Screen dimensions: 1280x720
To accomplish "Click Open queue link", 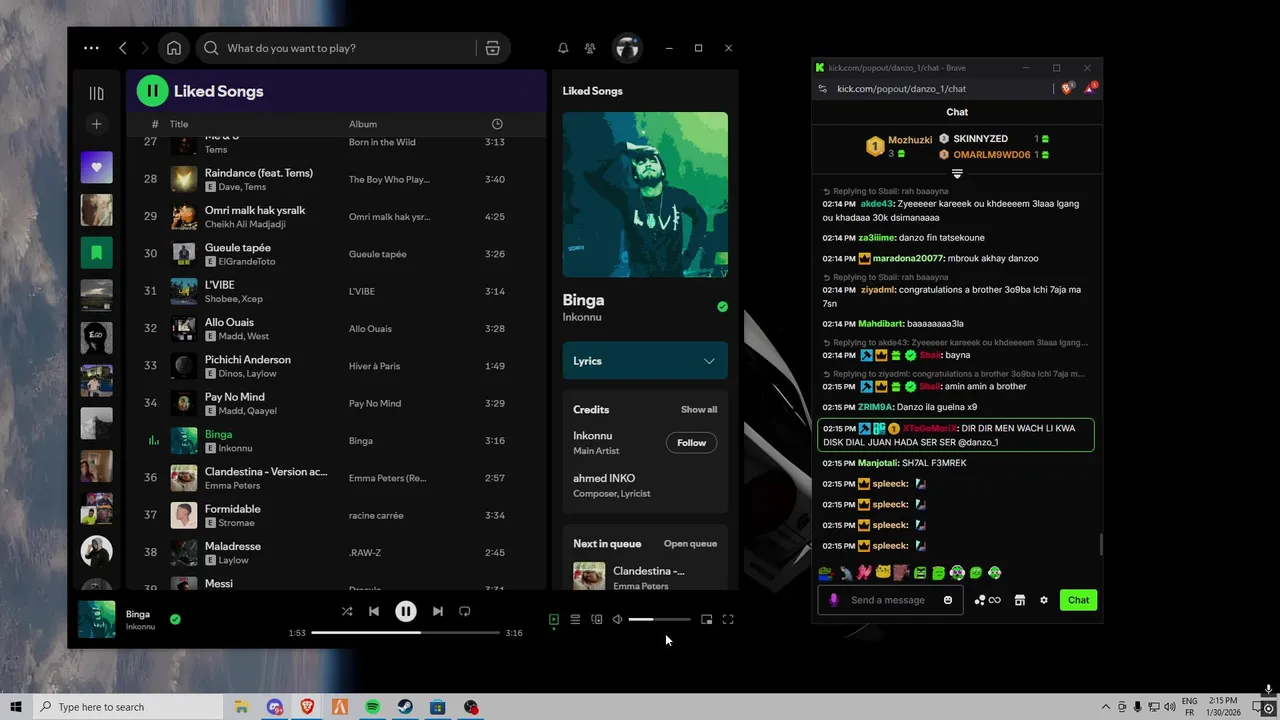I will coord(690,544).
